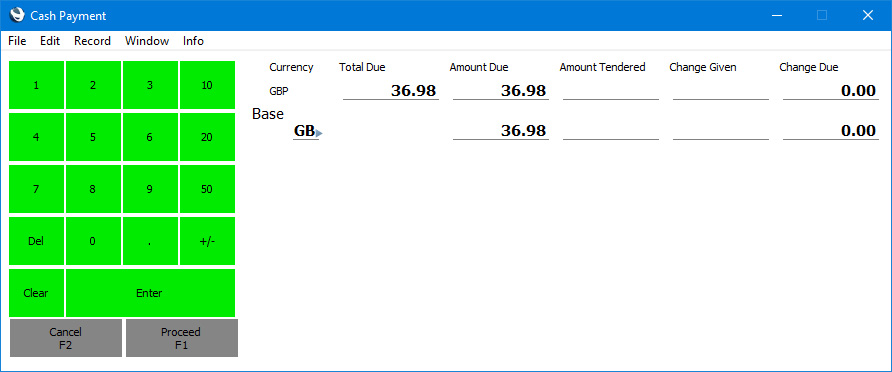Screen dimensions: 892x372
Task: Open the Window menu
Action: [147, 41]
